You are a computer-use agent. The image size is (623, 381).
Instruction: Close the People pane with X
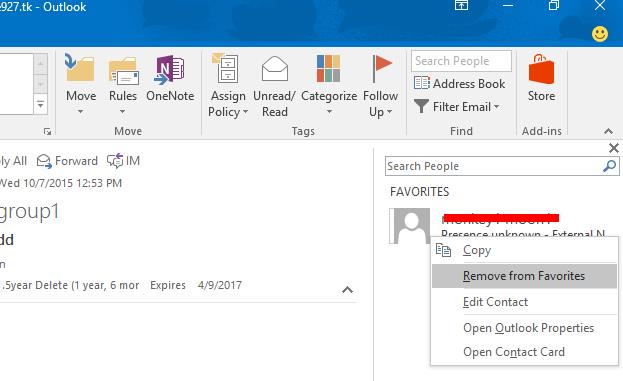(x=613, y=148)
